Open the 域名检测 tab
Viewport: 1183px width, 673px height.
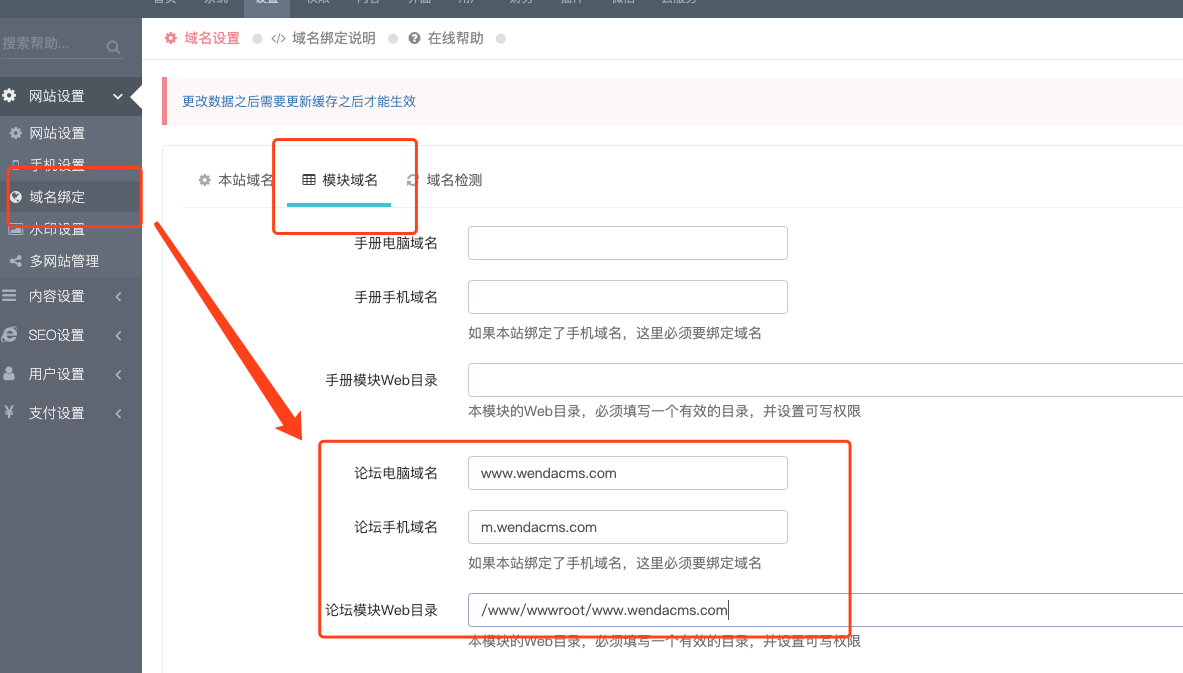pos(444,180)
